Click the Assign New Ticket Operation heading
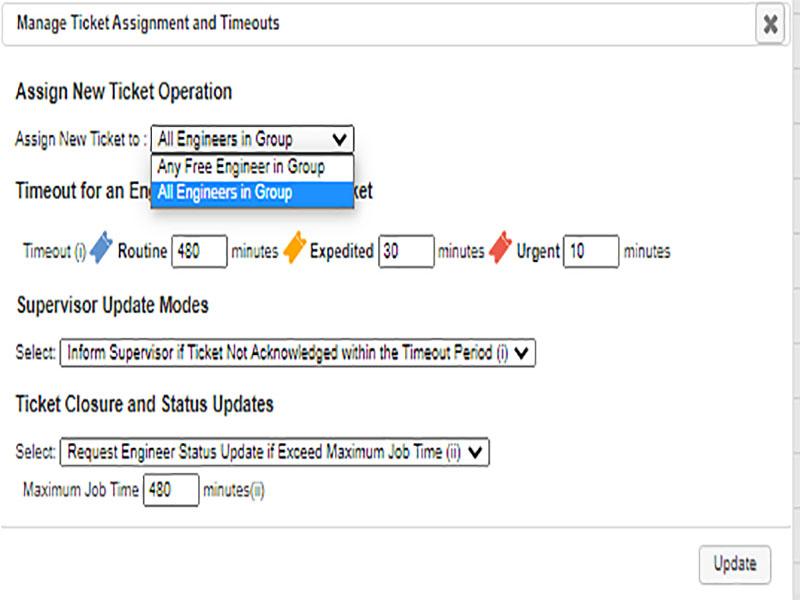The height and width of the screenshot is (600, 800). pyautogui.click(x=124, y=92)
